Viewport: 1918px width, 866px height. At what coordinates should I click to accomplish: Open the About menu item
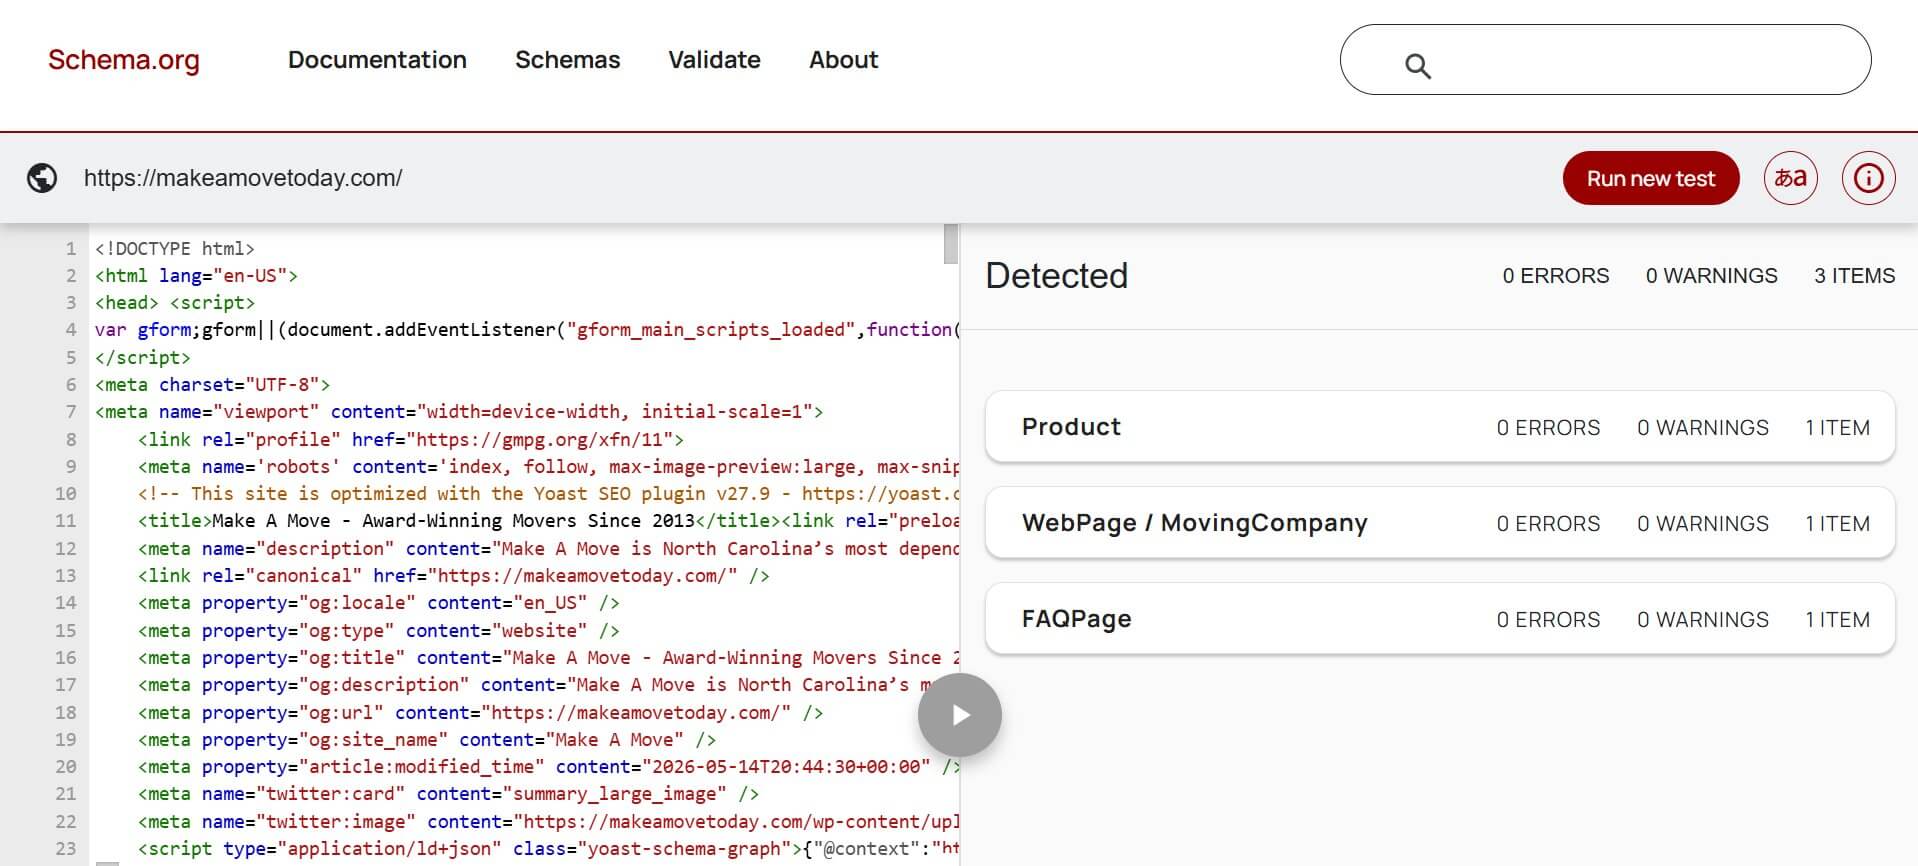(844, 60)
